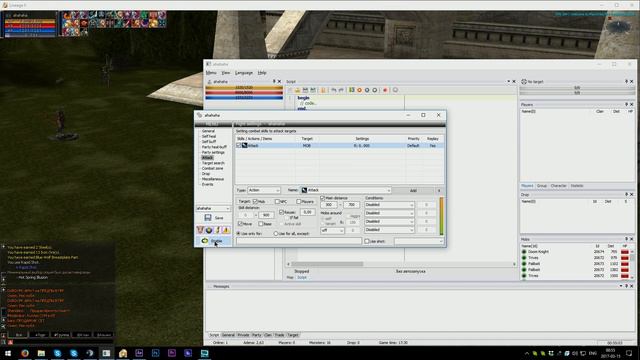This screenshot has height=360, width=640.
Task: Open the Help menu
Action: click(x=262, y=73)
